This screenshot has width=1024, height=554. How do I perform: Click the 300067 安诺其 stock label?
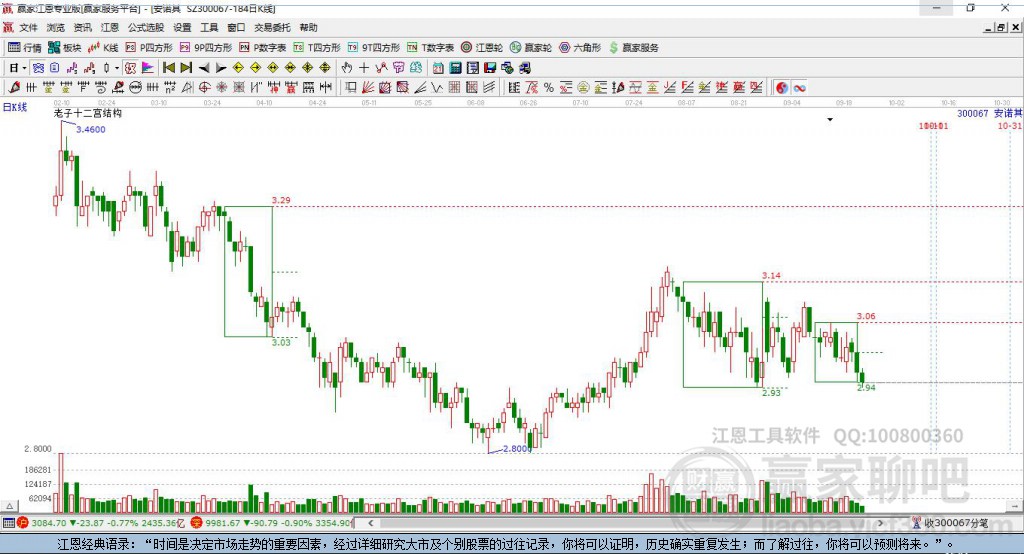989,114
